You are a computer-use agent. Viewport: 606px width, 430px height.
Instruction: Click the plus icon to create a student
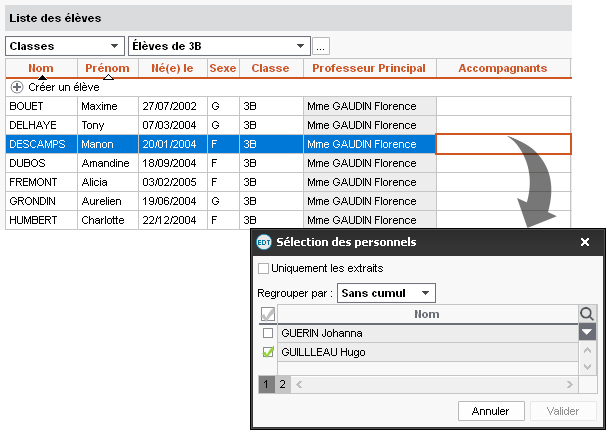pos(17,87)
